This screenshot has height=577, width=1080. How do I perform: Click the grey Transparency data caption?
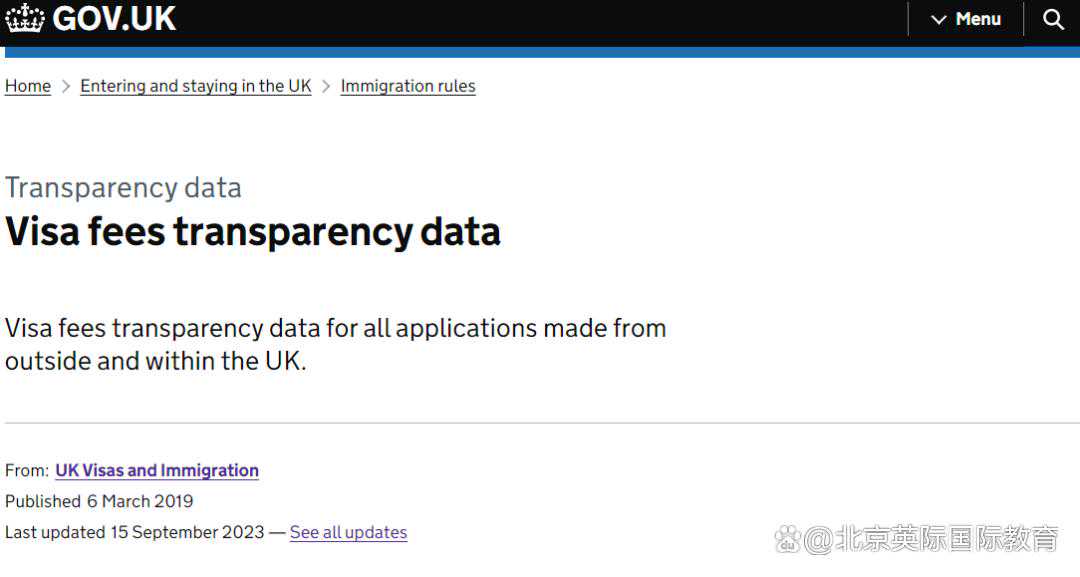point(123,188)
